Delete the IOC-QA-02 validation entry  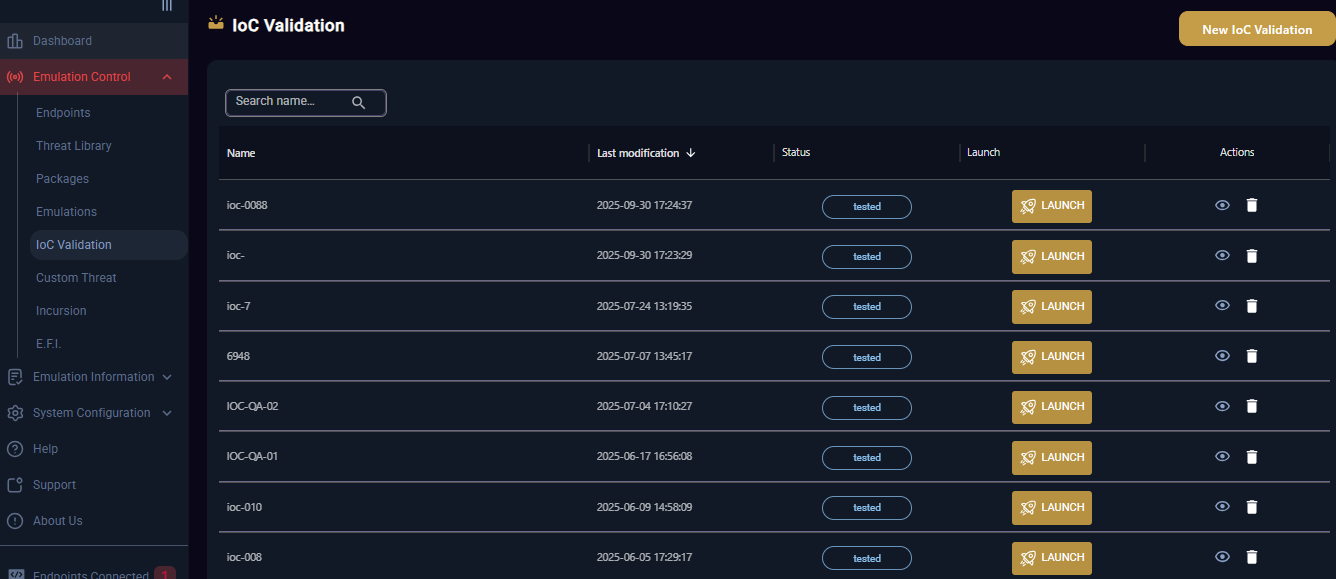coord(1251,406)
